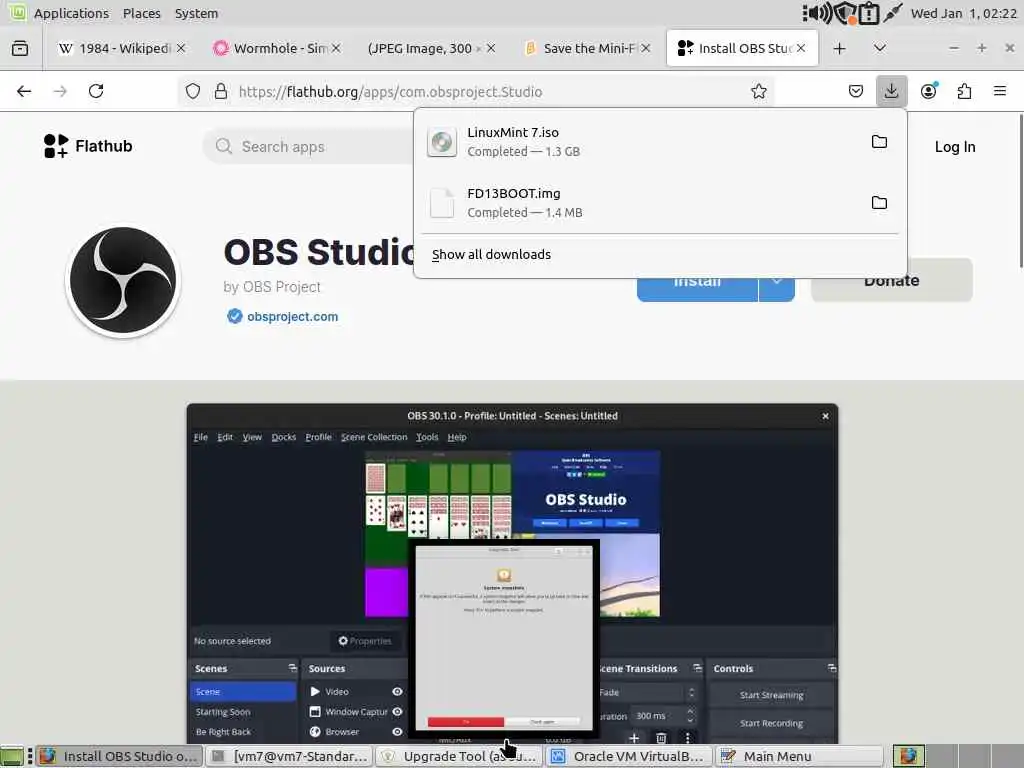This screenshot has height=768, width=1024.
Task: Switch to the JPEG Image tab
Action: coord(432,48)
